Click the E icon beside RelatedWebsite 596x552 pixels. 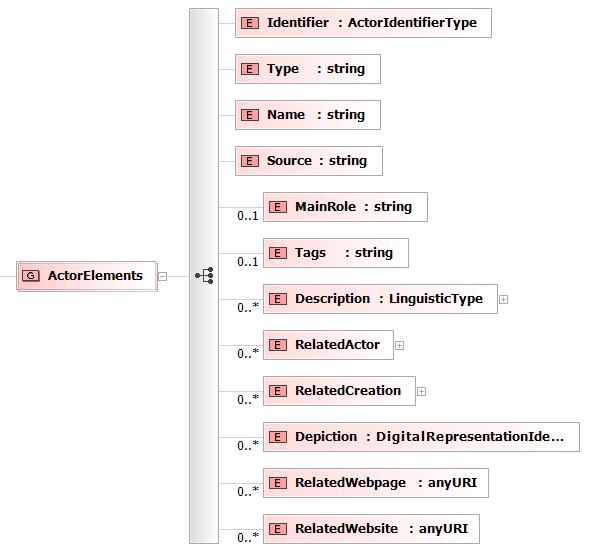point(278,529)
